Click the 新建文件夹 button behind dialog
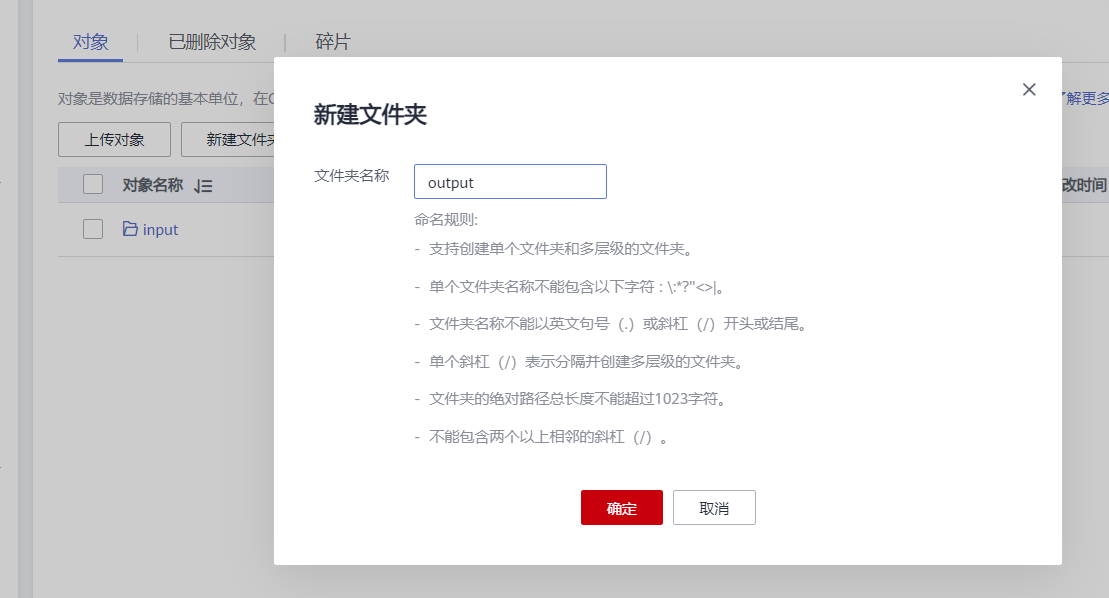The height and width of the screenshot is (598, 1109). tap(228, 139)
